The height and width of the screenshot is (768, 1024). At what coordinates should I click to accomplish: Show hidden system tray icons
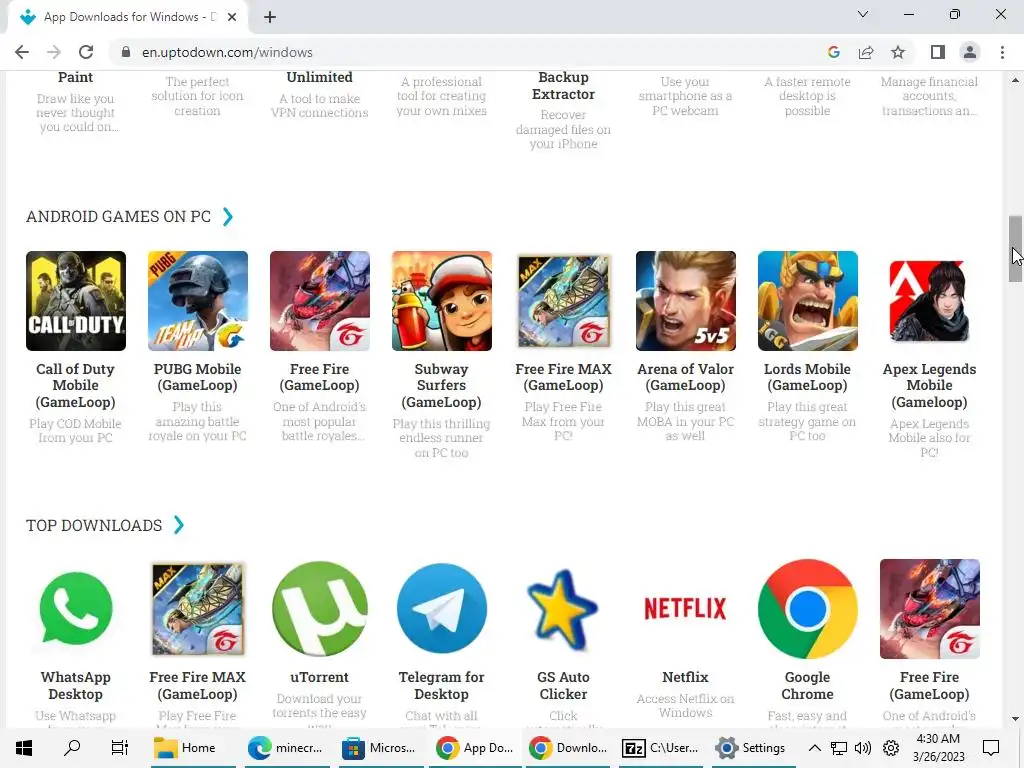tap(814, 748)
